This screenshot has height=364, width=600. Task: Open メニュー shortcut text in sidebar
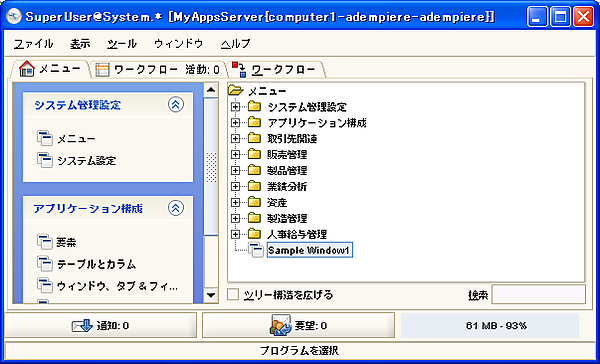[x=76, y=139]
